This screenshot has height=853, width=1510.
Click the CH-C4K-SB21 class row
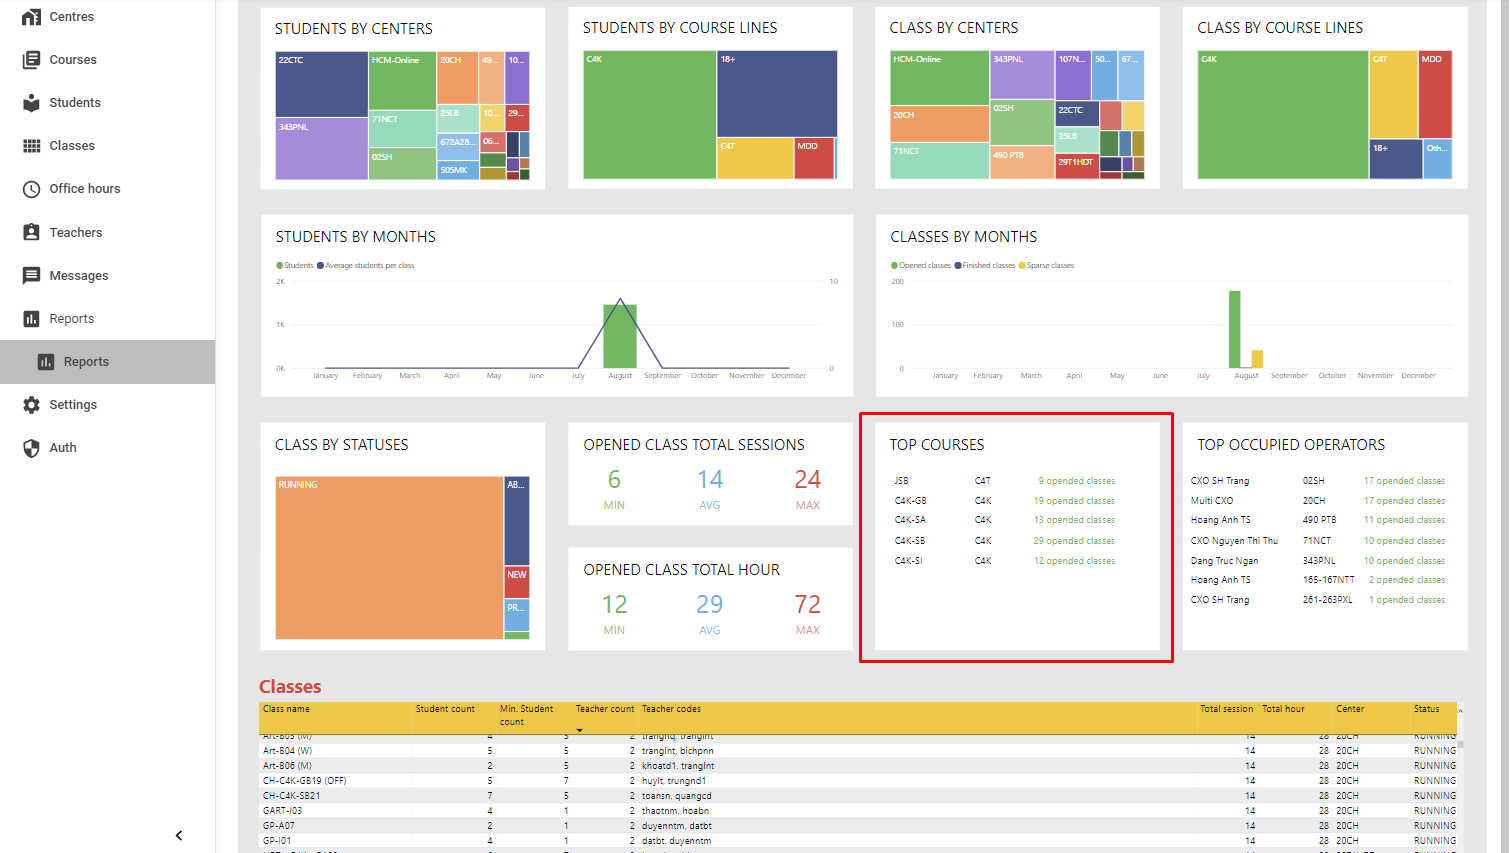tap(859, 796)
